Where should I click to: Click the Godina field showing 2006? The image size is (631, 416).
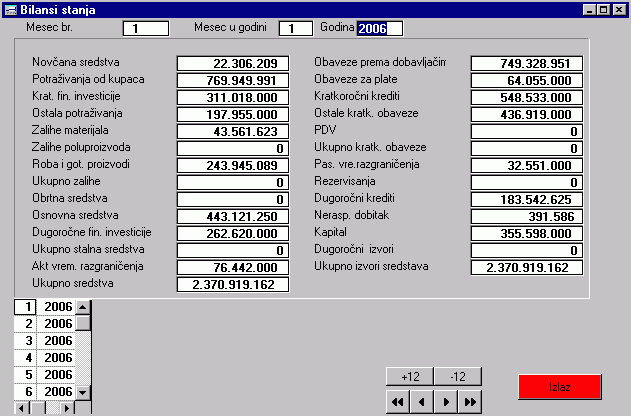[379, 29]
